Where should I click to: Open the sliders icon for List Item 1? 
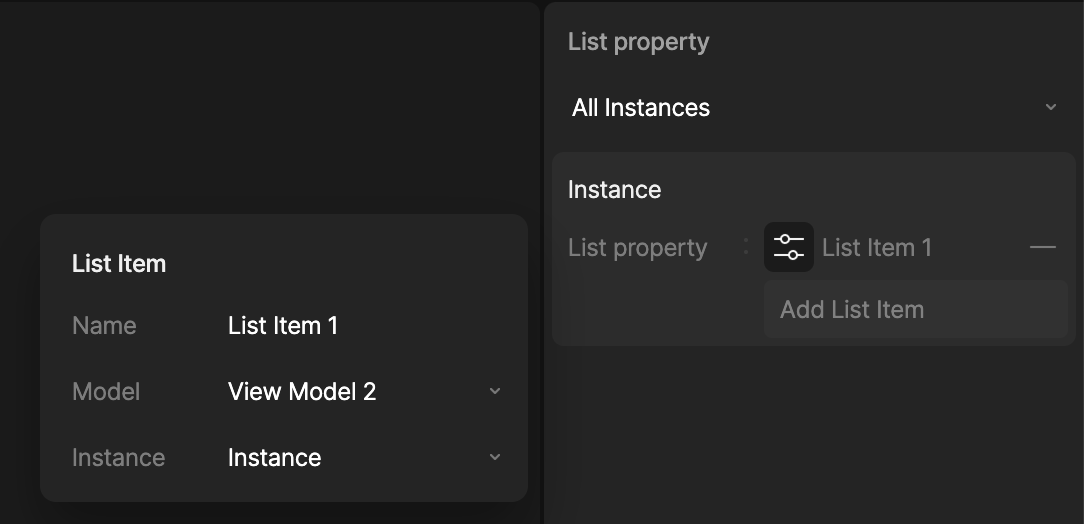[788, 247]
